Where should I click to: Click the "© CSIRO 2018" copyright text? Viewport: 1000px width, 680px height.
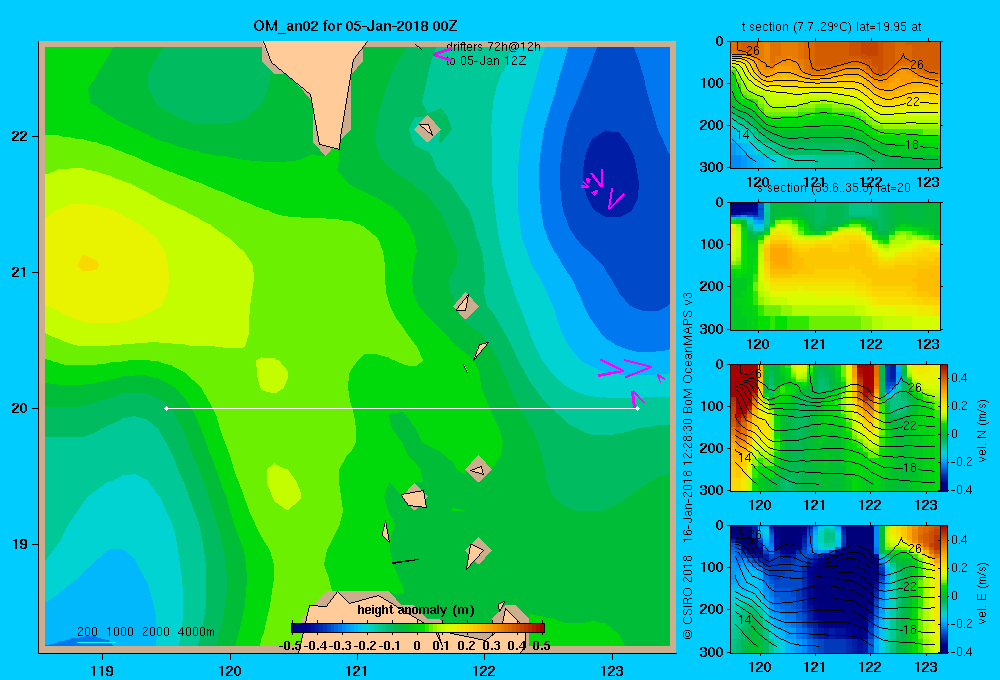[x=688, y=597]
